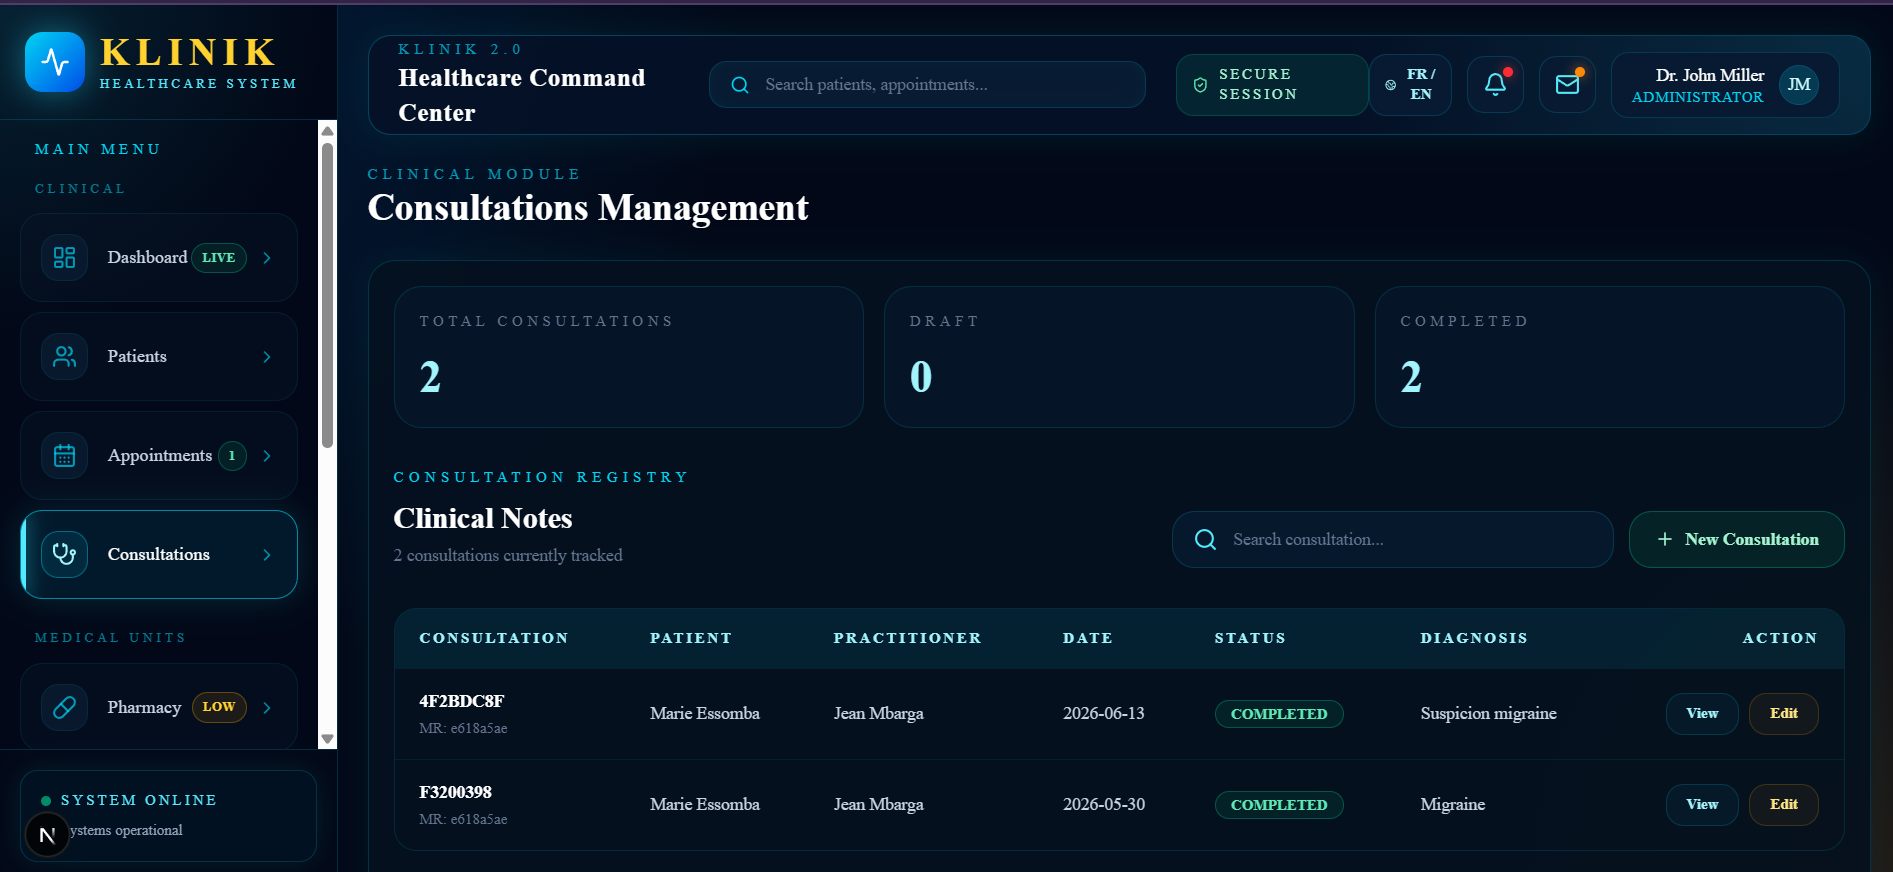Open Dr. John Miller profile menu
Image resolution: width=1893 pixels, height=872 pixels.
point(1725,85)
